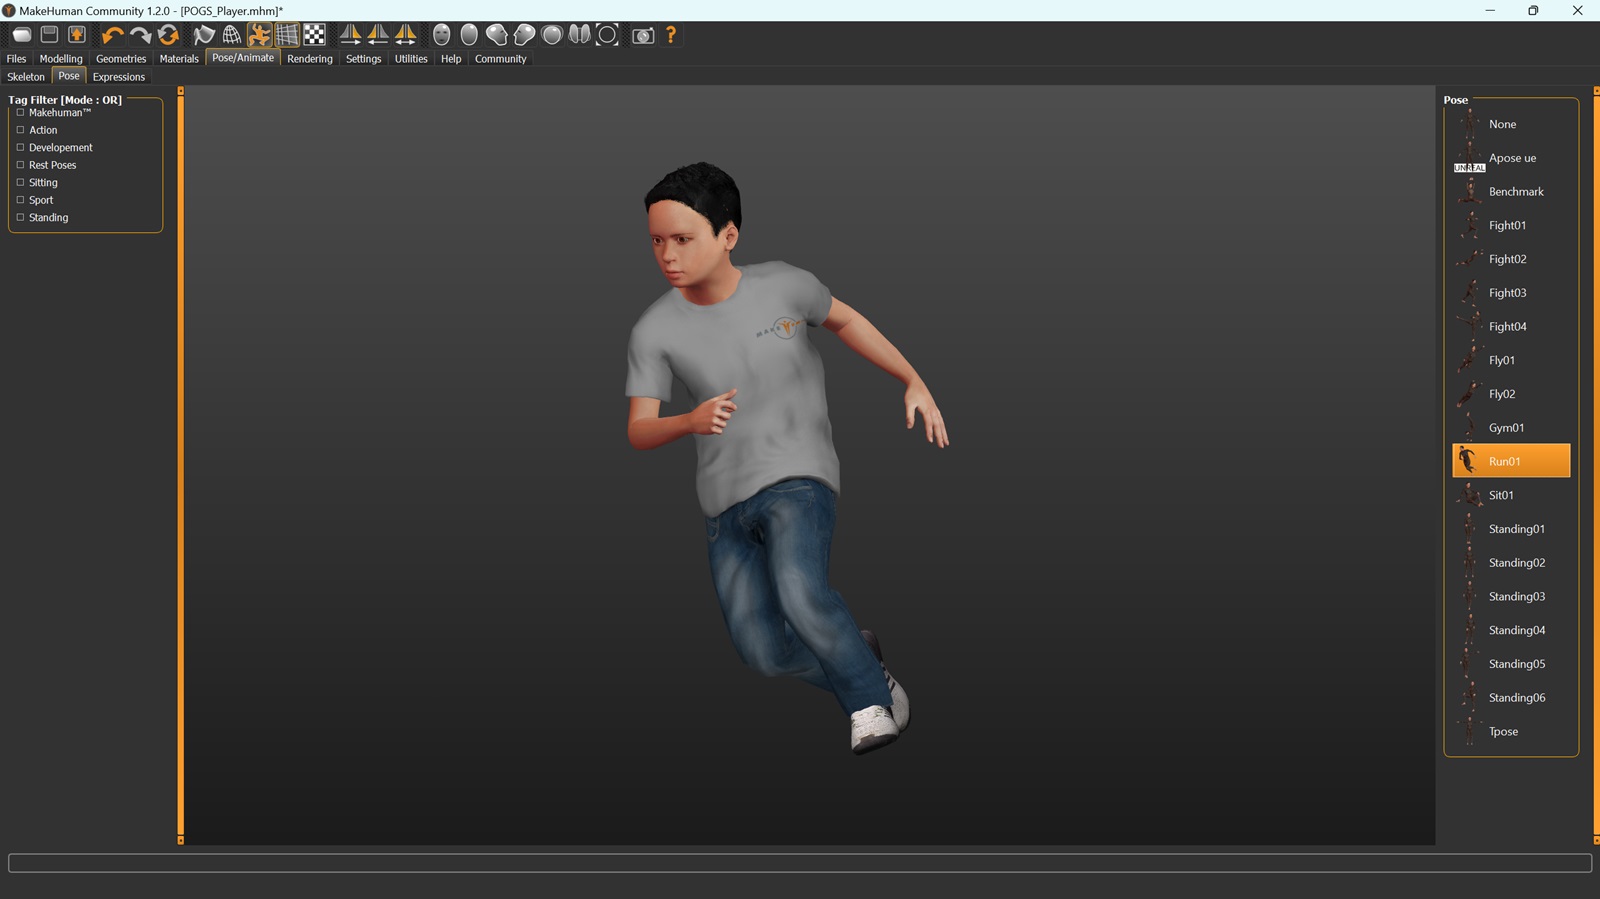Switch to left side view head icon
This screenshot has height=899, width=1600.
click(x=497, y=35)
